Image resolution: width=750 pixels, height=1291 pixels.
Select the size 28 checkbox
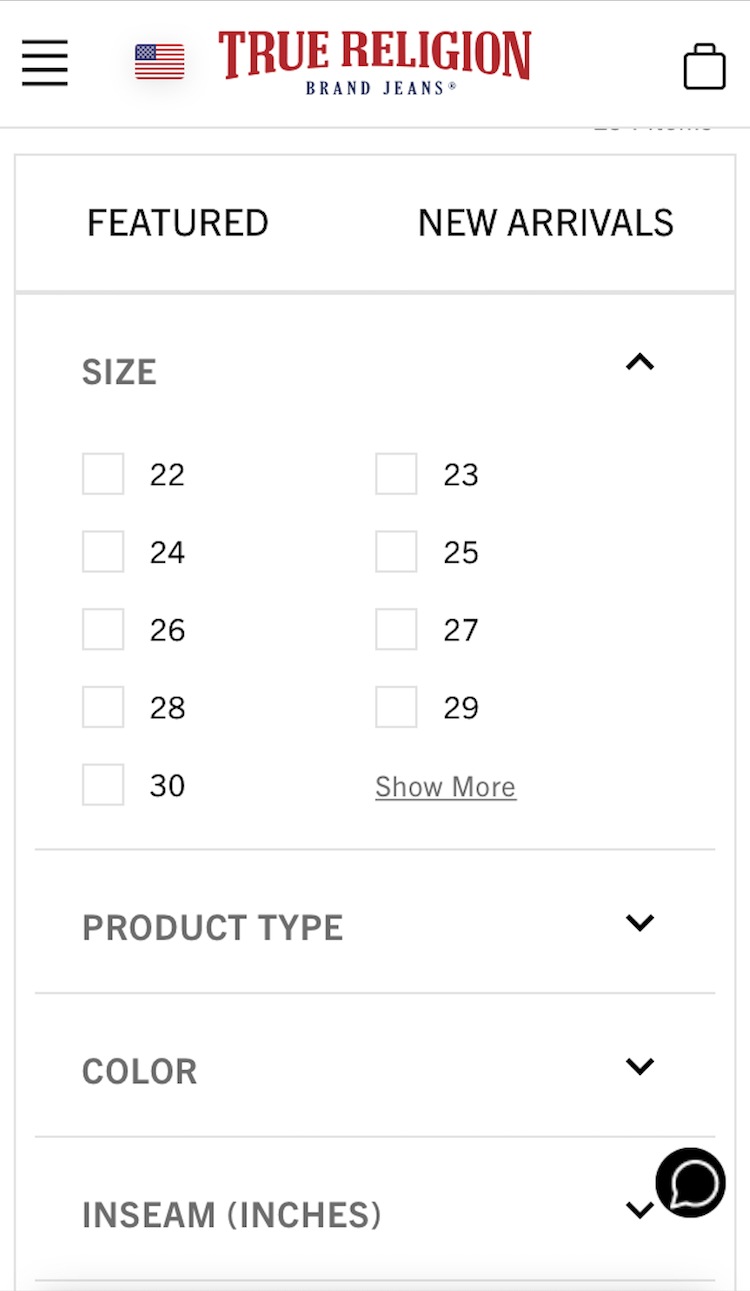103,708
